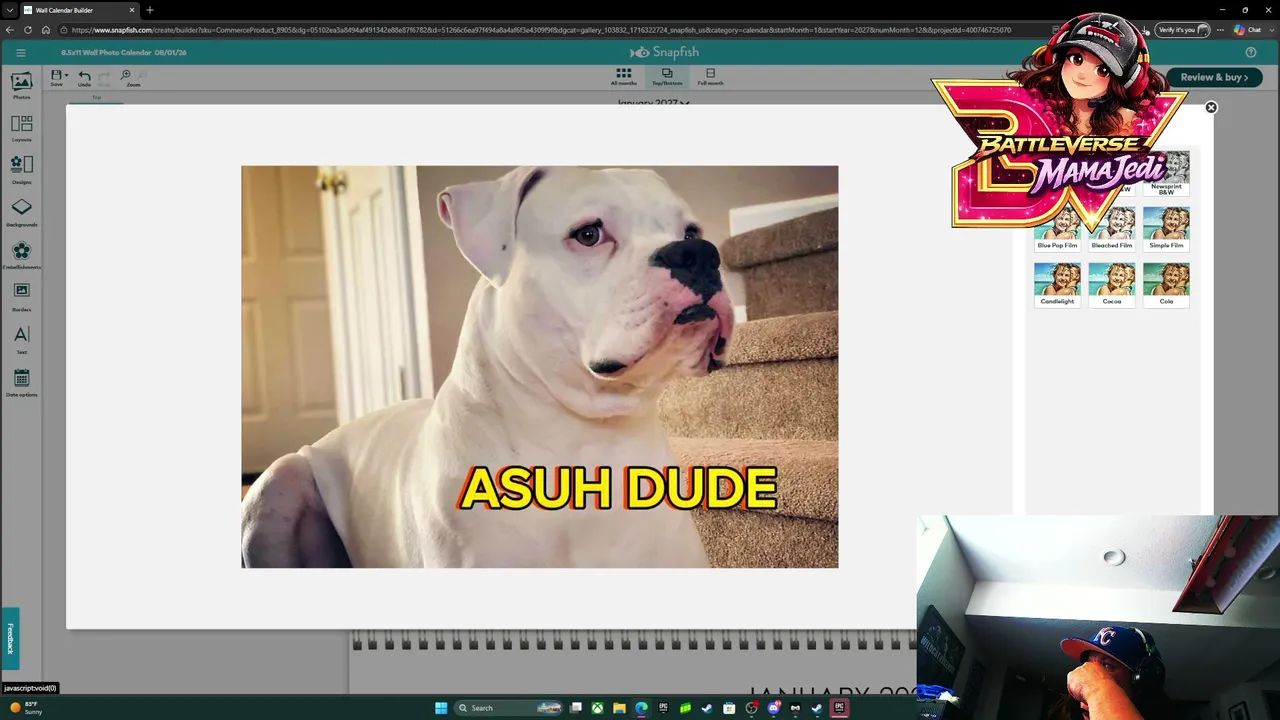Screen dimensions: 1280x720
Task: Apply the Blue Pop Film filter
Action: coord(1057,228)
